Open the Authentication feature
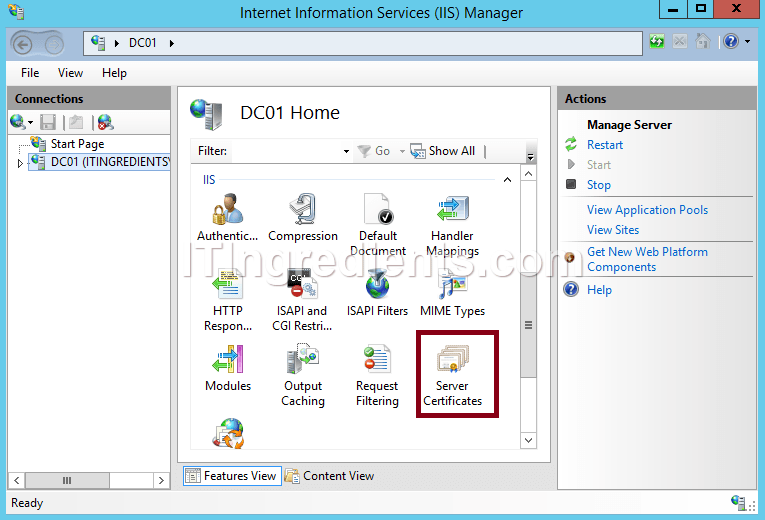Screen dimensions: 765x520 click(x=227, y=217)
